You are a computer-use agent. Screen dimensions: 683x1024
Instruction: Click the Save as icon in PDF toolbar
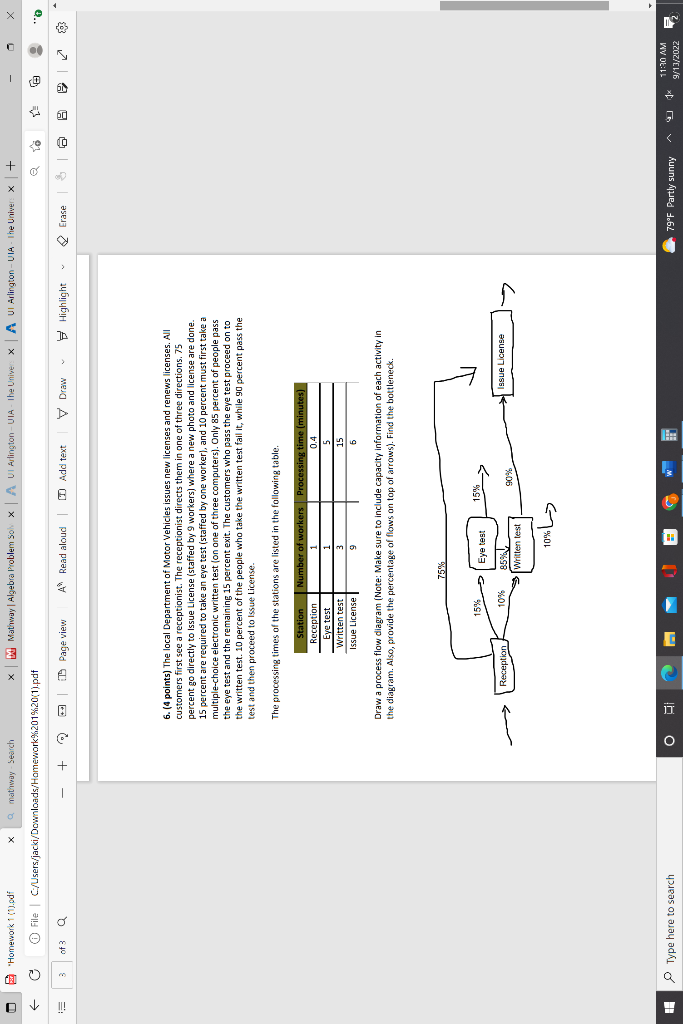coord(62,88)
